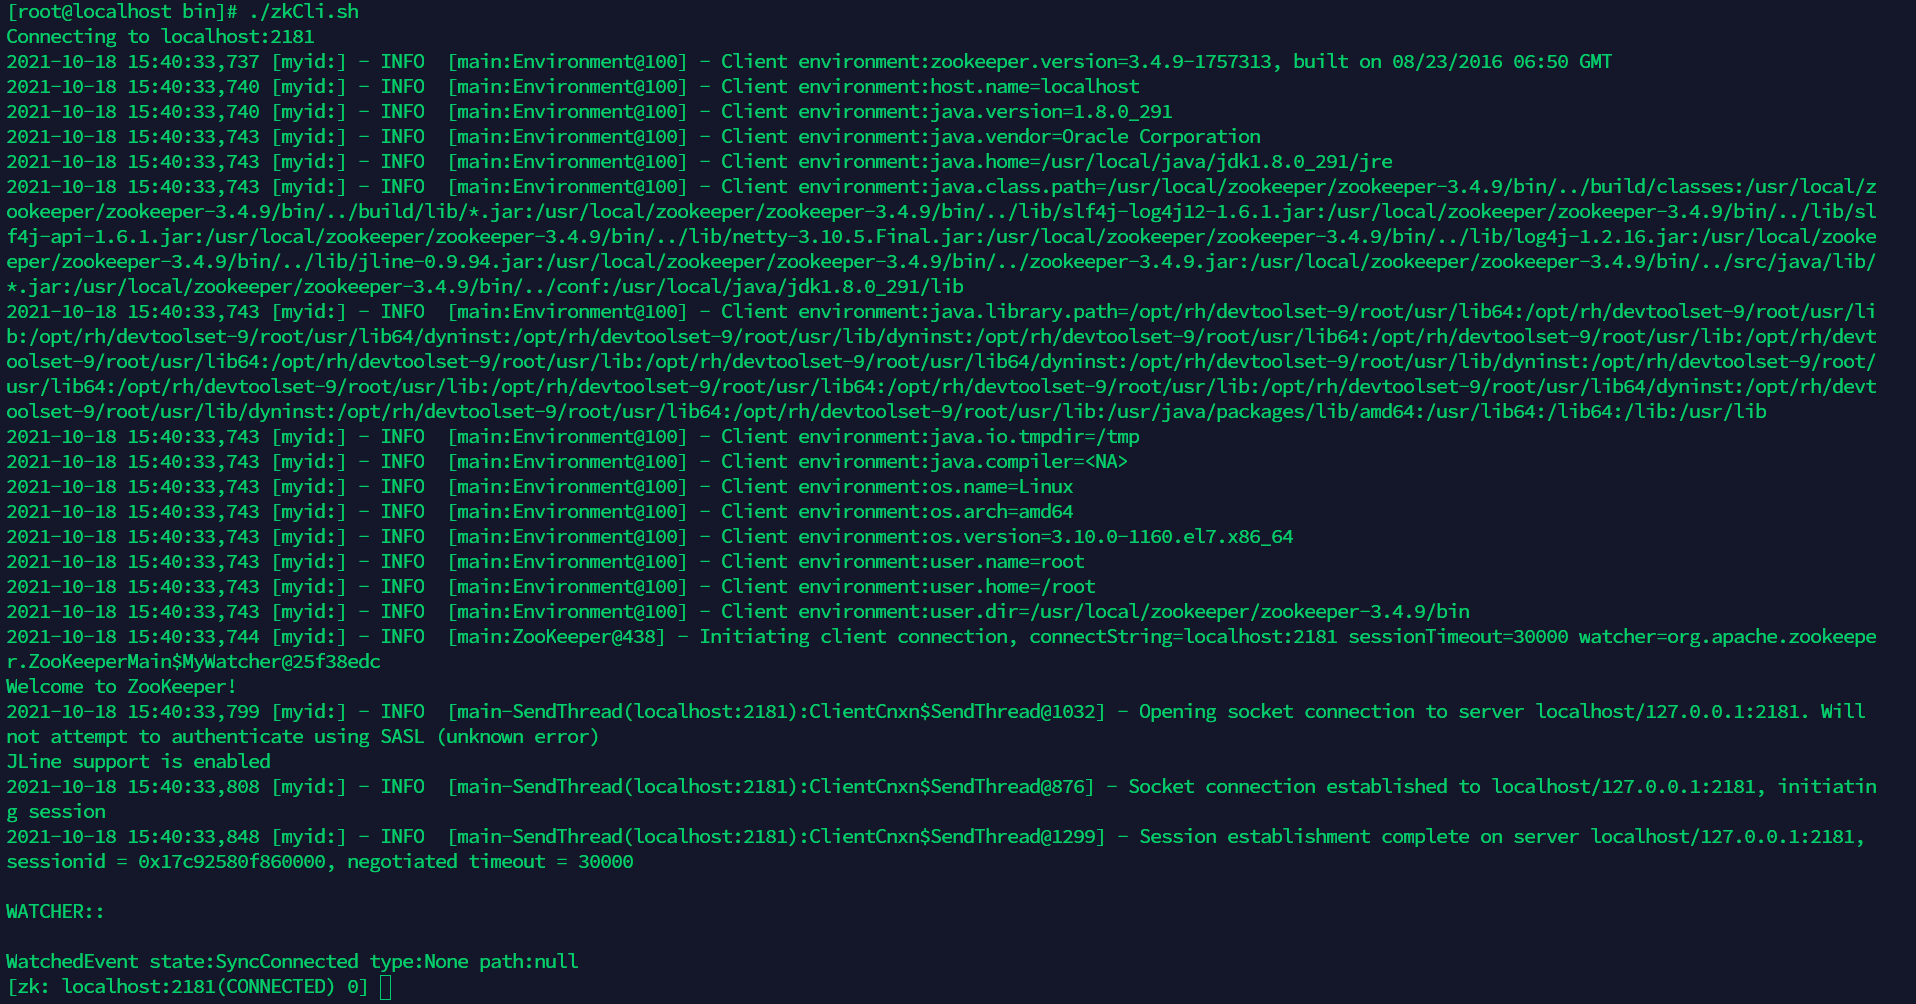Click the "sessionid = 0x17c92580f860000" value
Viewport: 1916px width, 1004px height.
pyautogui.click(x=165, y=862)
